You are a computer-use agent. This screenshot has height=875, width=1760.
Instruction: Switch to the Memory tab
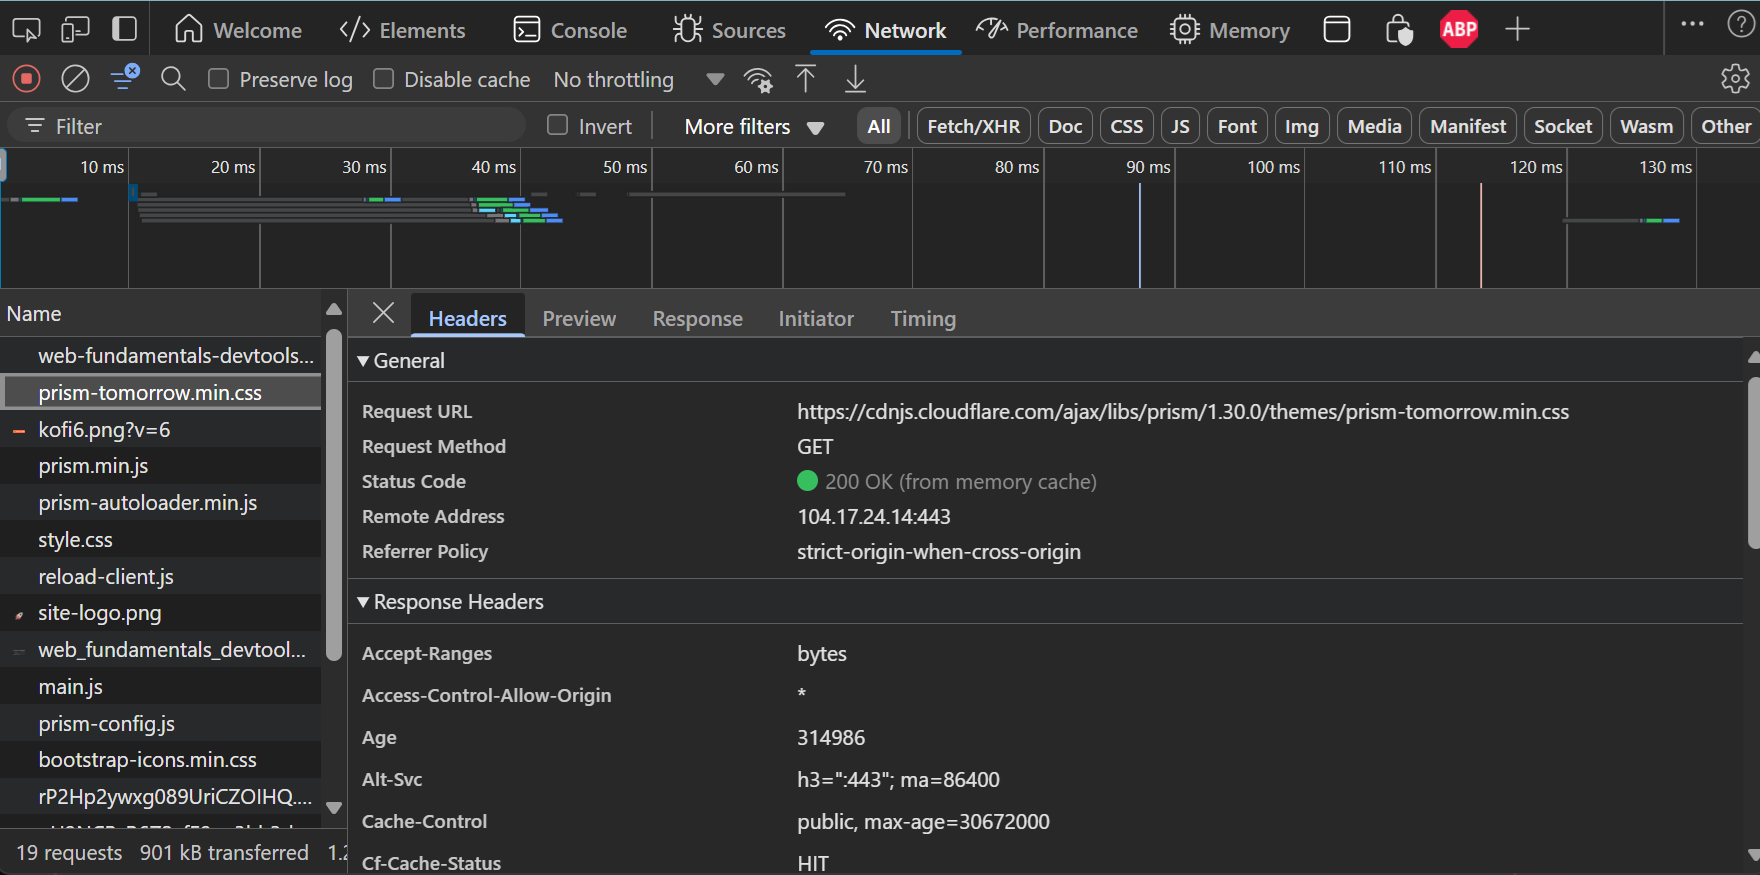(x=1230, y=30)
